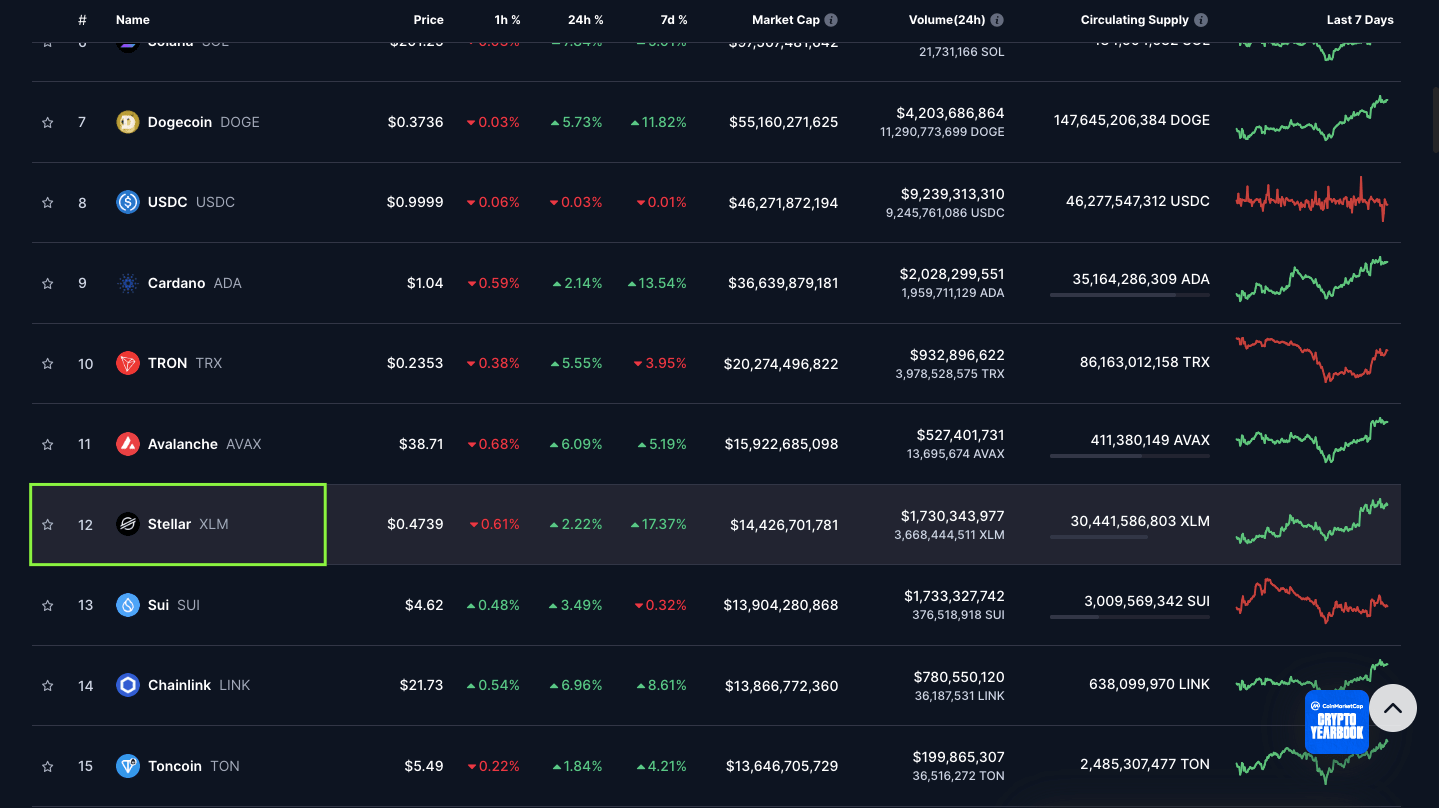Click the Stellar logo icon
This screenshot has height=808, width=1439.
(x=128, y=524)
